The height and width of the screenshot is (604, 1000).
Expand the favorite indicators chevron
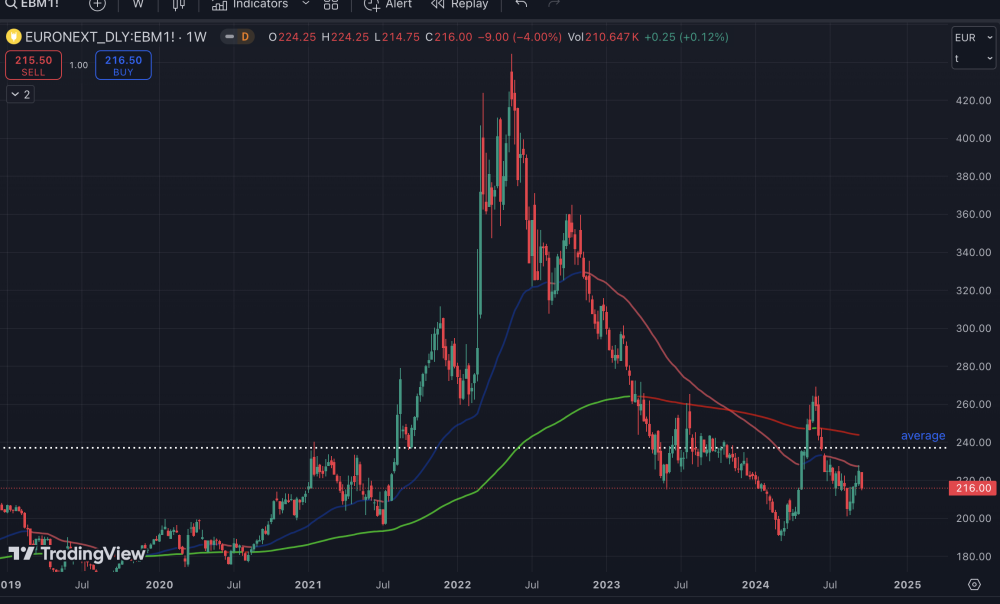pos(305,4)
